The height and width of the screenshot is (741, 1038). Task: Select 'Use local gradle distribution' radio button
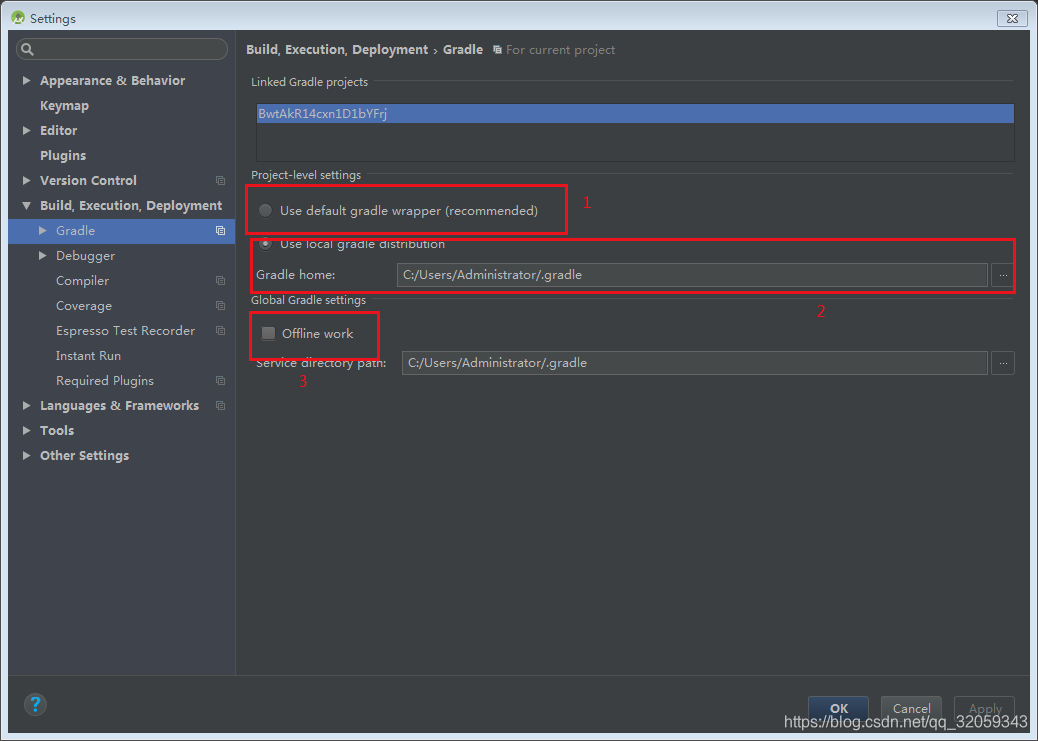pyautogui.click(x=265, y=244)
